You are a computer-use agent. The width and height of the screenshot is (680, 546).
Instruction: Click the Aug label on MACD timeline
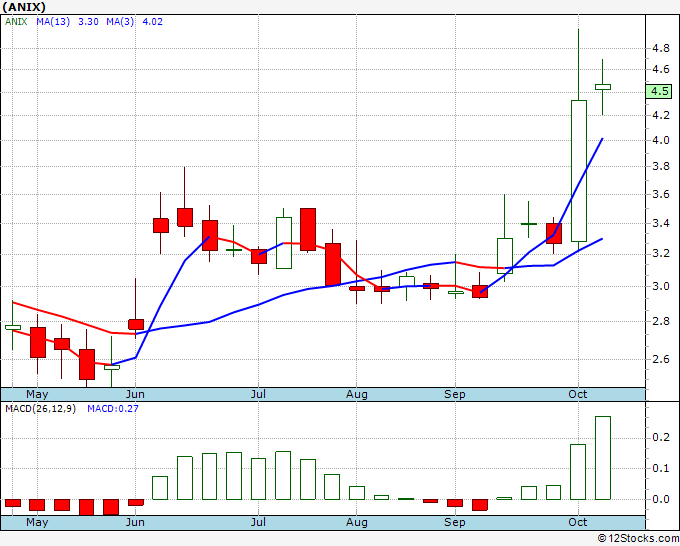coord(356,522)
